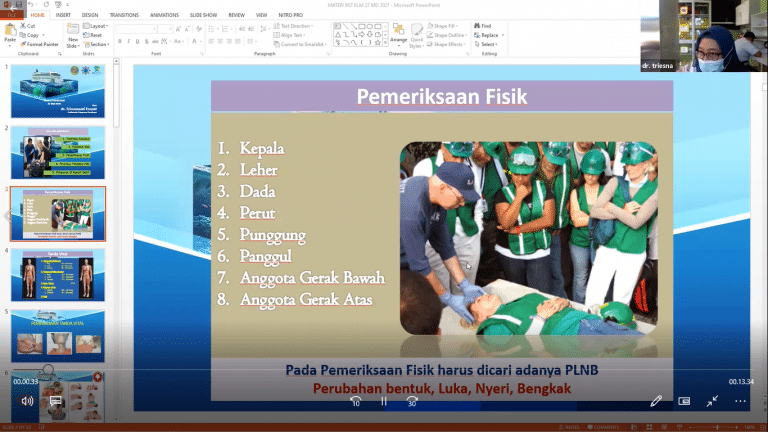Screen dimensions: 768x432
Task: Open the Select dropdown in Editing
Action: [486, 44]
